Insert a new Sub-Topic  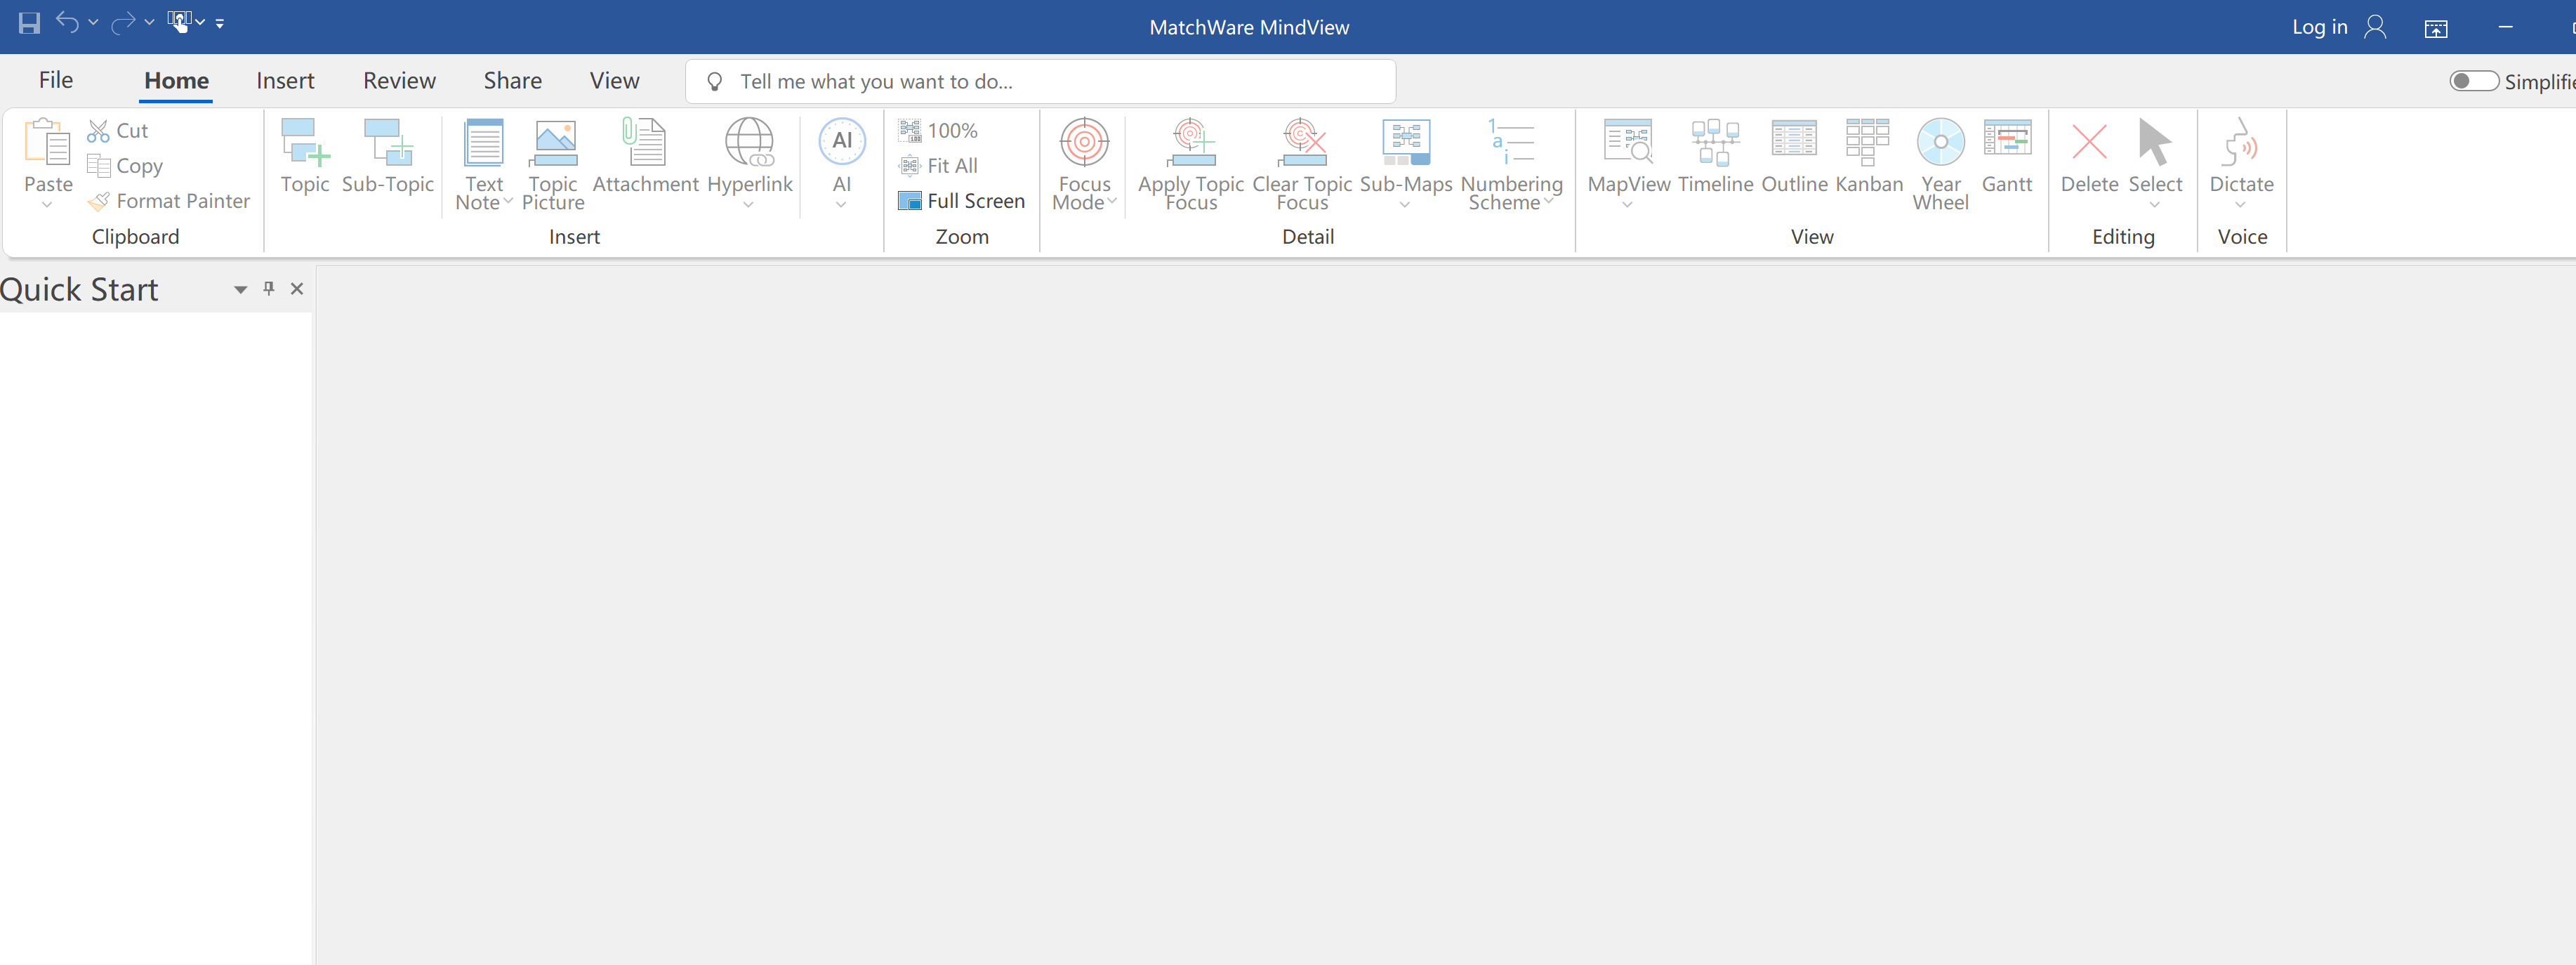(x=388, y=156)
